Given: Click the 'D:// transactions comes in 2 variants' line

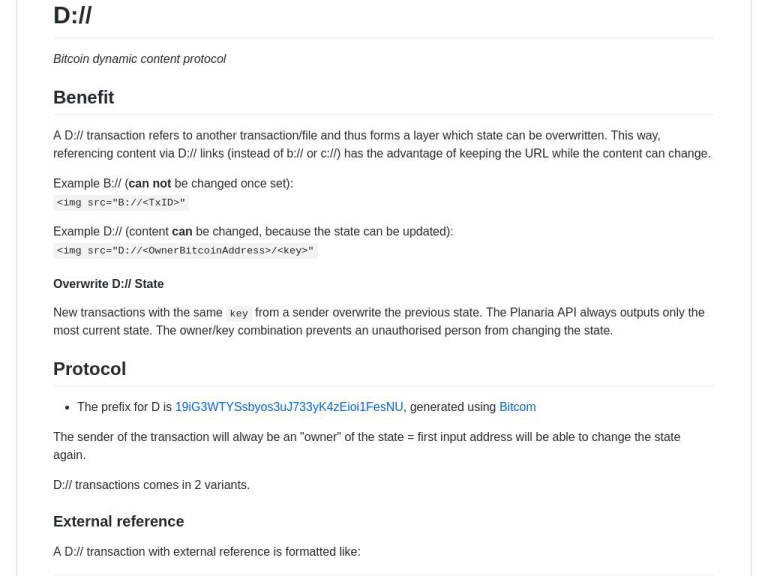Looking at the screenshot, I should pos(151,485).
